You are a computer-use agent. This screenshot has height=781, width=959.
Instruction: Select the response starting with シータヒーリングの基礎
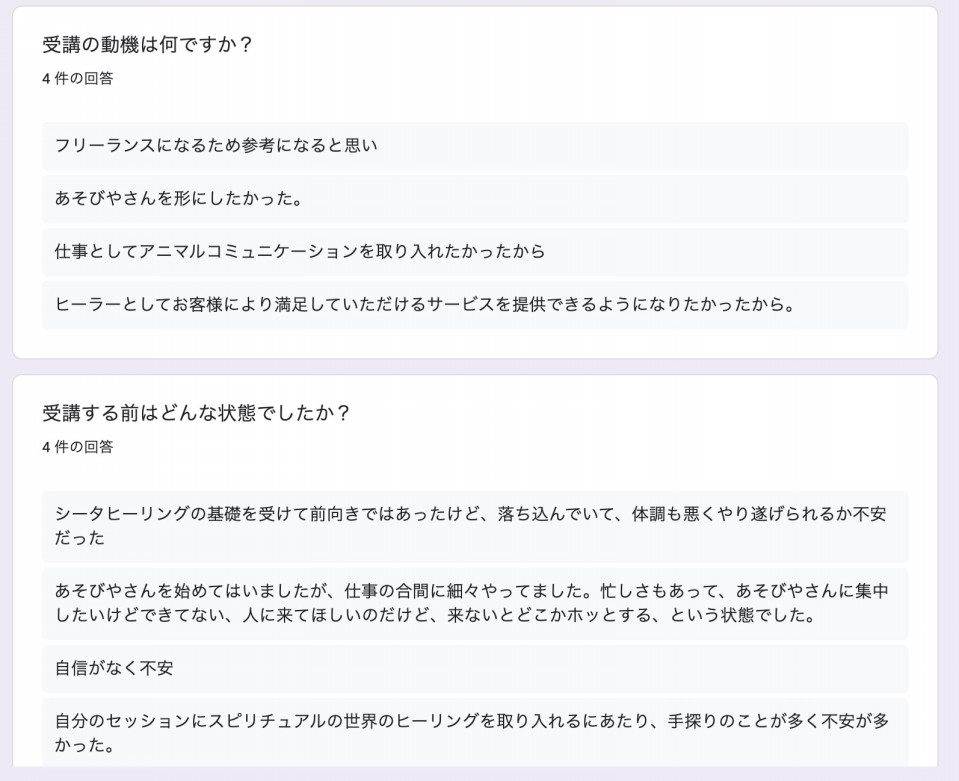[x=475, y=526]
